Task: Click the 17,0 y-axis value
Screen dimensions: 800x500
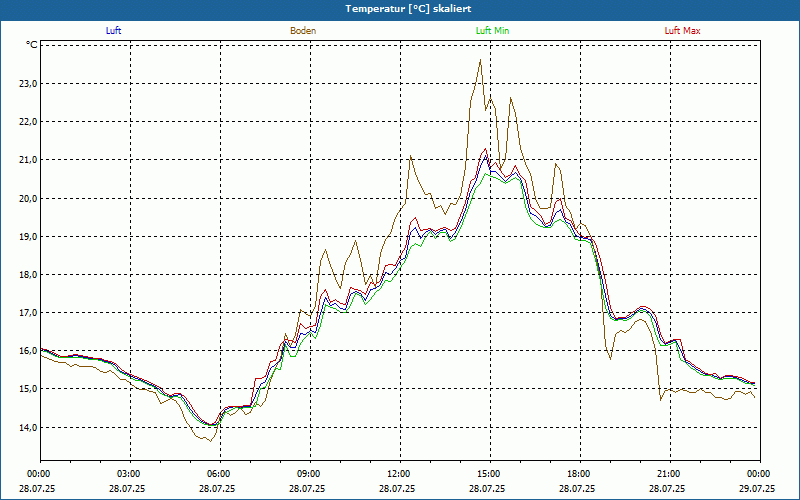Action: coord(28,313)
